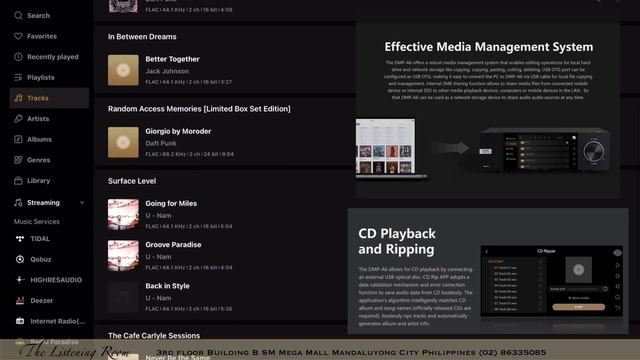Screen dimensions: 640x360
Task: Click the Recently played clock icon
Action: (18, 57)
